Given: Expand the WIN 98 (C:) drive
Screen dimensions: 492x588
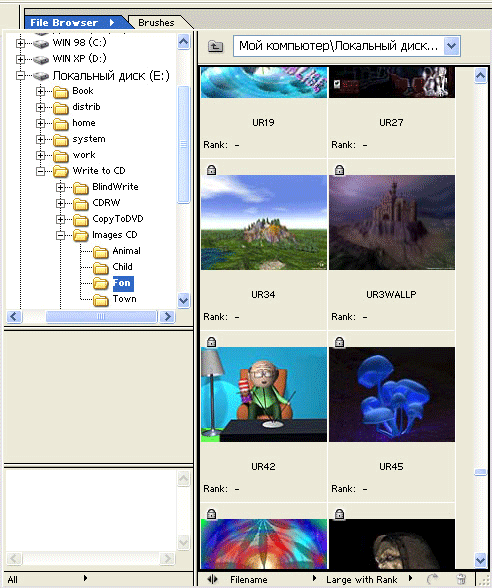Looking at the screenshot, I should [20, 43].
